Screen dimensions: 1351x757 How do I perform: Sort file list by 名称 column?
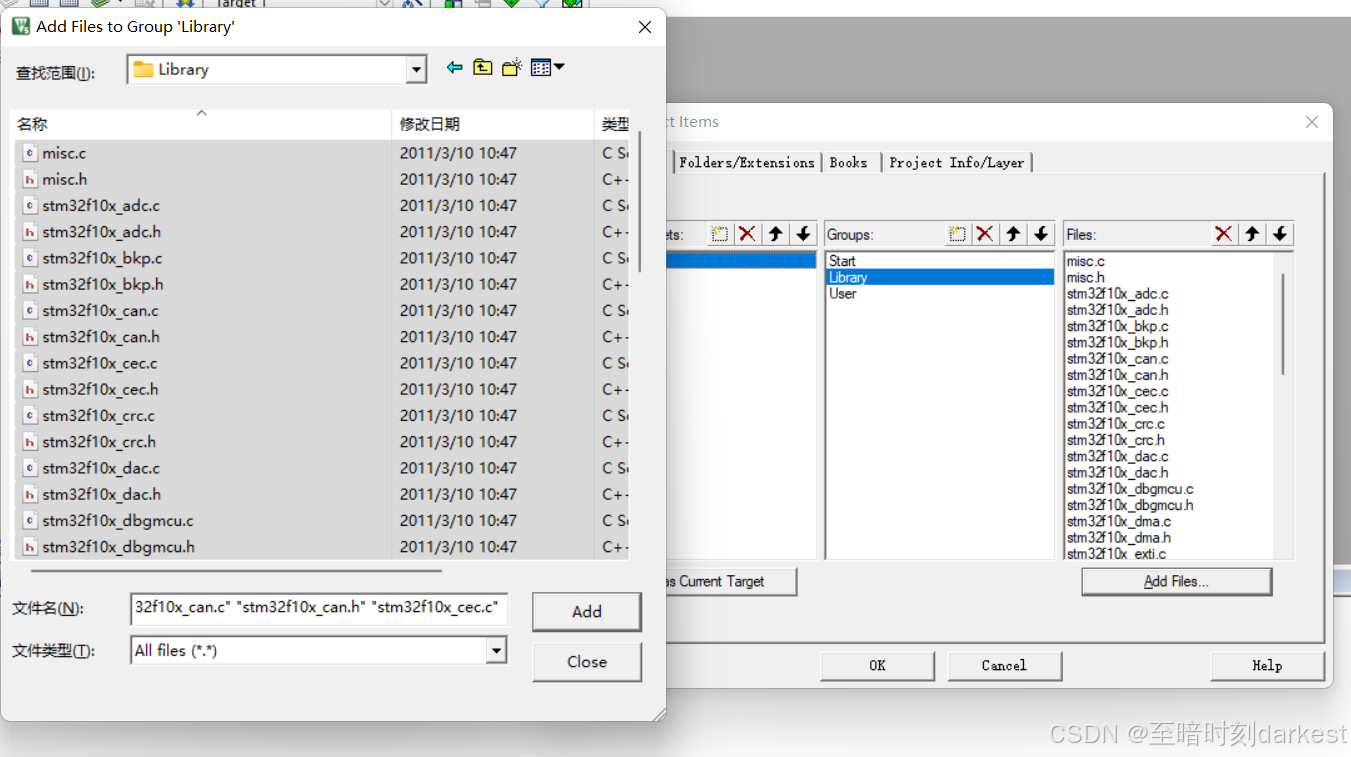click(201, 124)
